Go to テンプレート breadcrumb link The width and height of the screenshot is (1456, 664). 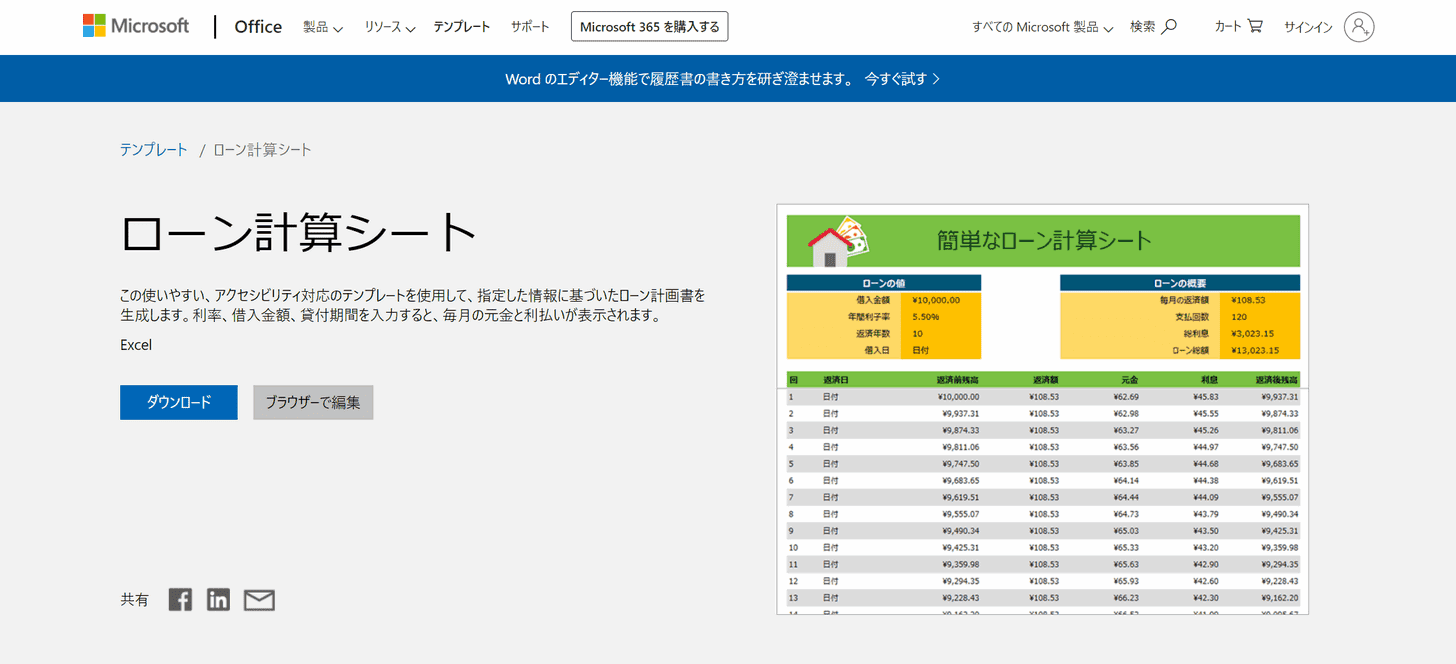[x=154, y=150]
